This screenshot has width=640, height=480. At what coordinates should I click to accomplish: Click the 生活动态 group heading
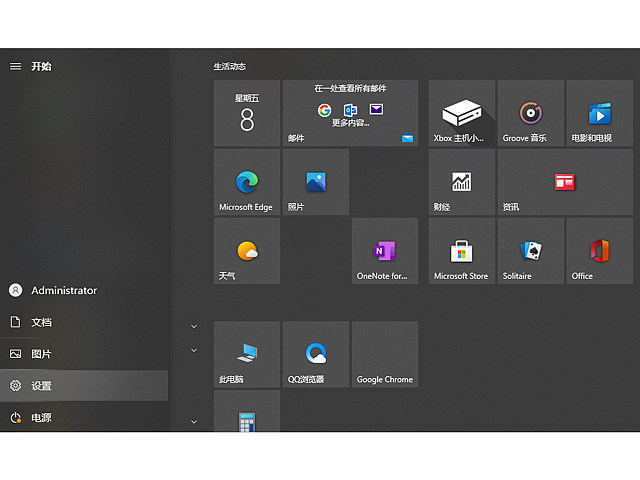point(230,66)
